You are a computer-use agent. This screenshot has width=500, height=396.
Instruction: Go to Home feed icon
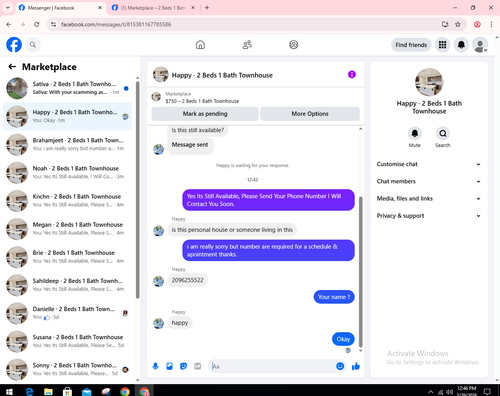(x=200, y=45)
